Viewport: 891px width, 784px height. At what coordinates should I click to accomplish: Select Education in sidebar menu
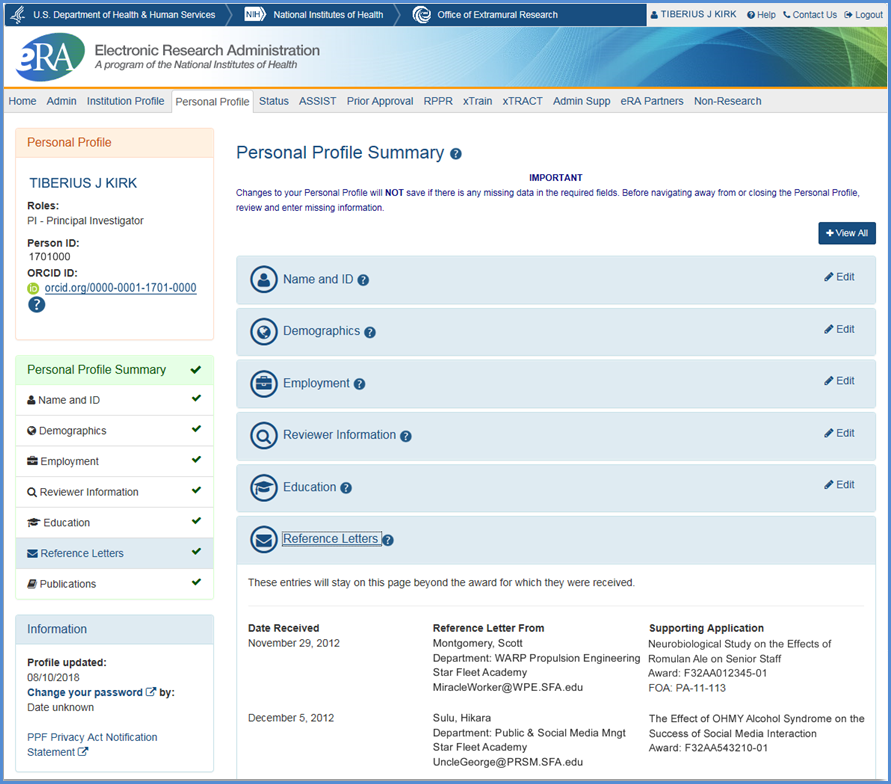tap(114, 523)
